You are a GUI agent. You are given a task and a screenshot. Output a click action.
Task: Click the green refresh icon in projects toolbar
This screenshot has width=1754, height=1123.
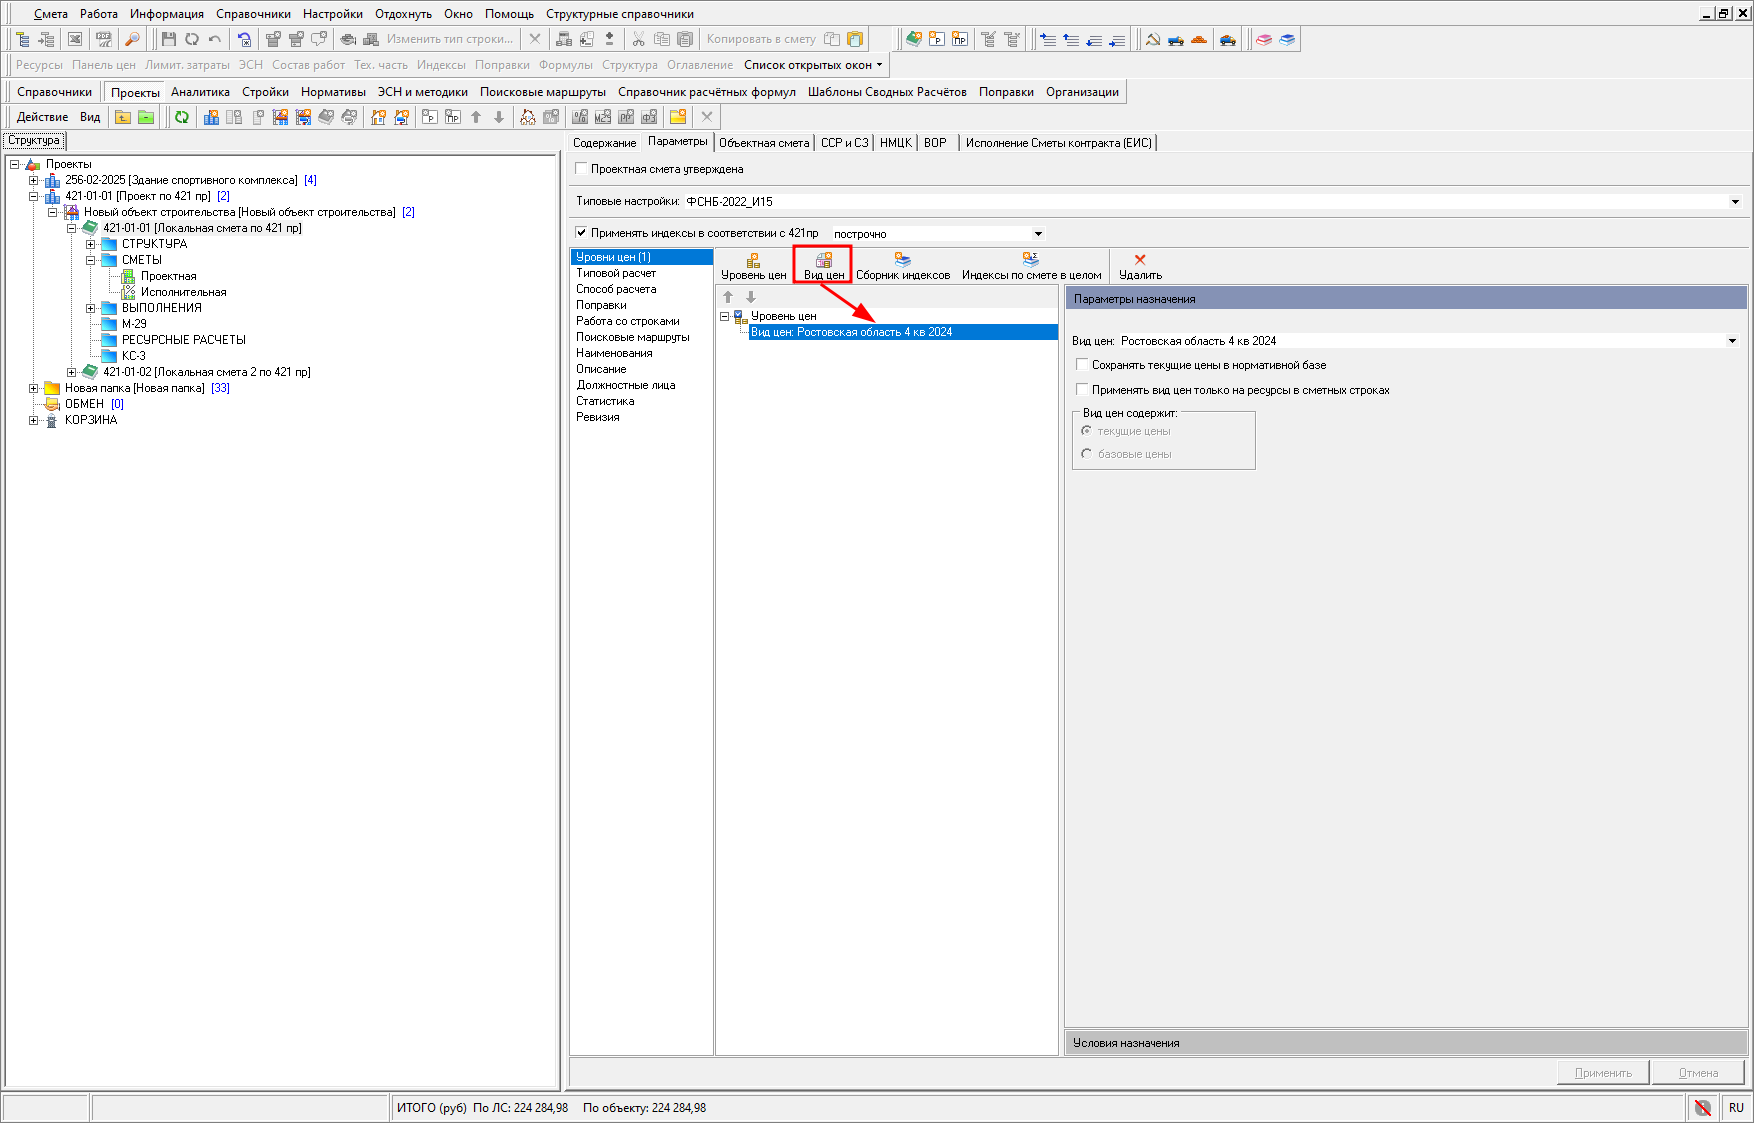coord(182,117)
